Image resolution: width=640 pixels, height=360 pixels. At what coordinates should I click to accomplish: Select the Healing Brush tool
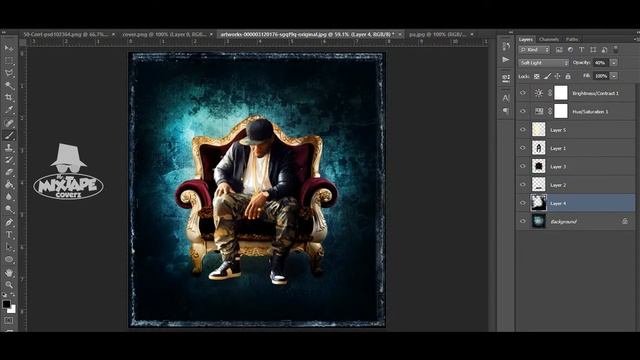point(9,123)
